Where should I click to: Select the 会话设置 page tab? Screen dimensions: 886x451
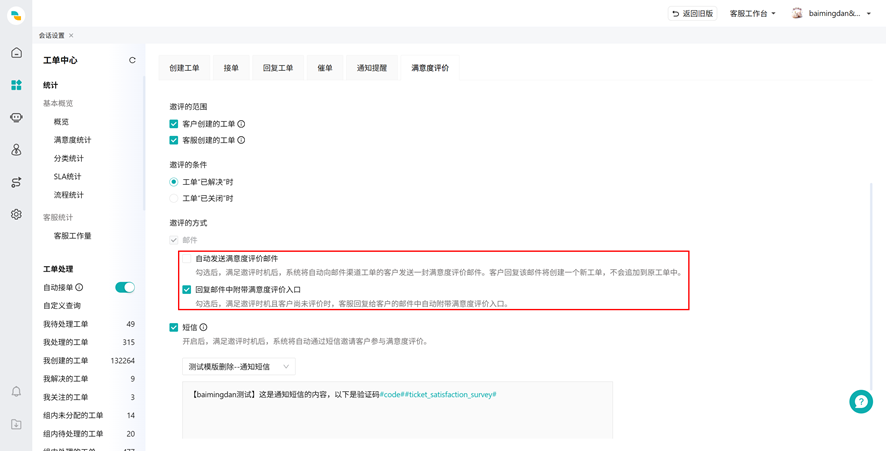(x=51, y=35)
